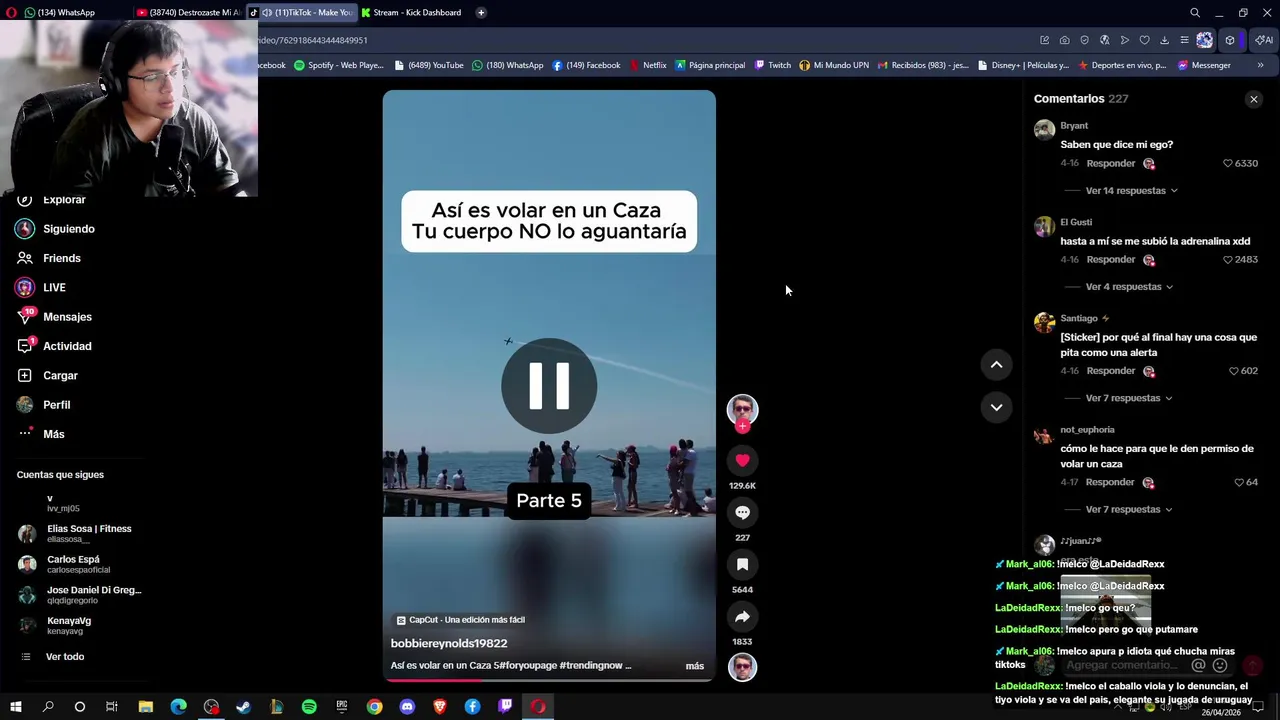1280x720 pixels.
Task: Like Santiago's comment with 602 likes
Action: point(1233,371)
